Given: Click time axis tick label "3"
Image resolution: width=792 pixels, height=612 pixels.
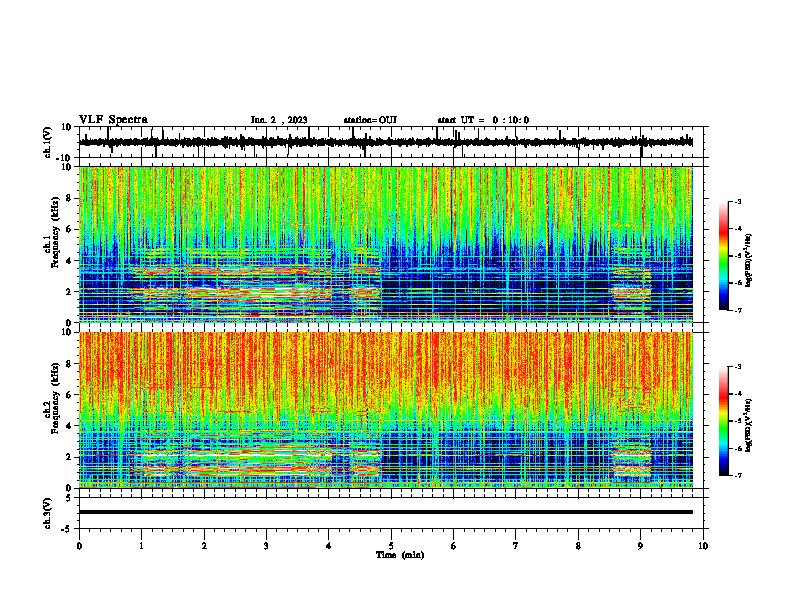Looking at the screenshot, I should tap(266, 545).
